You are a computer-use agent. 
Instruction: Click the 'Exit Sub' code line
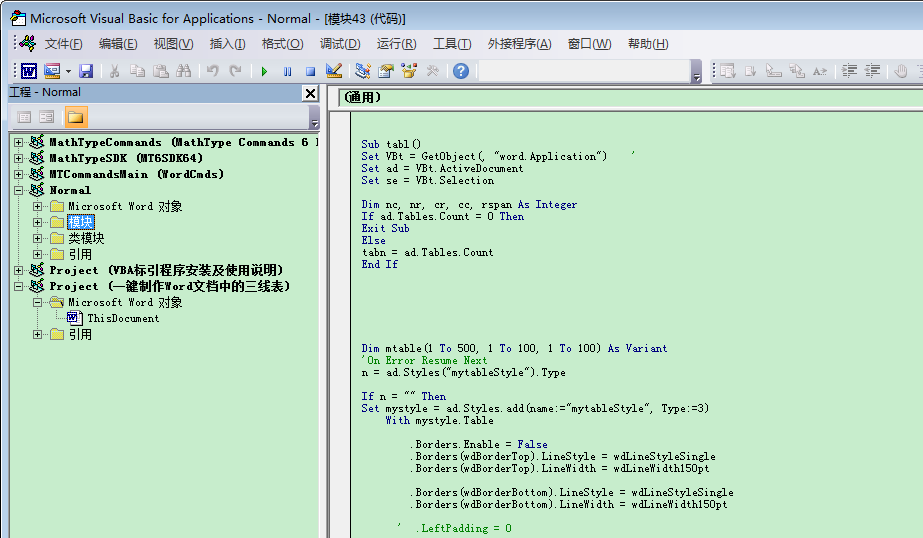pos(385,228)
